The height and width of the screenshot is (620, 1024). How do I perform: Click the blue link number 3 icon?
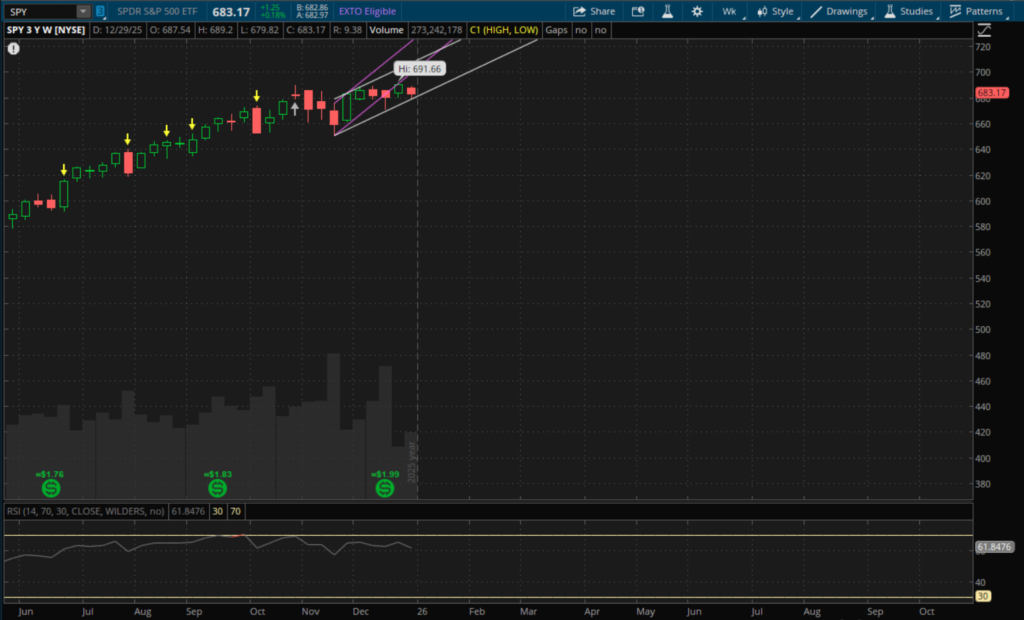pos(100,11)
